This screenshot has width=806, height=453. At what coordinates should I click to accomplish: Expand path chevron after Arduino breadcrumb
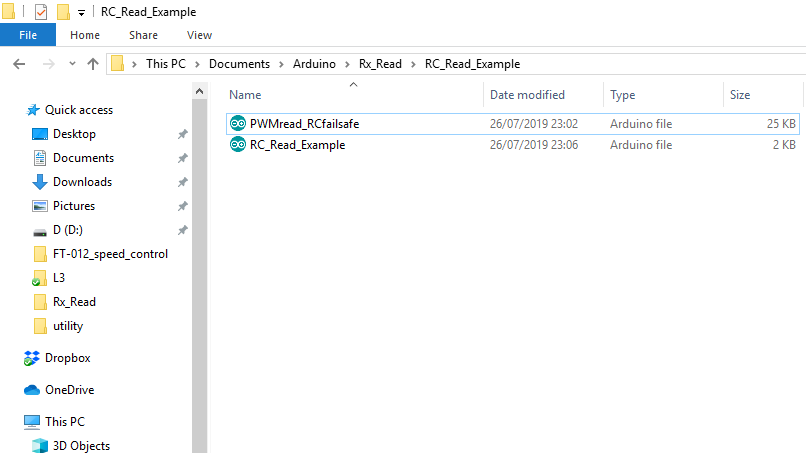click(348, 64)
